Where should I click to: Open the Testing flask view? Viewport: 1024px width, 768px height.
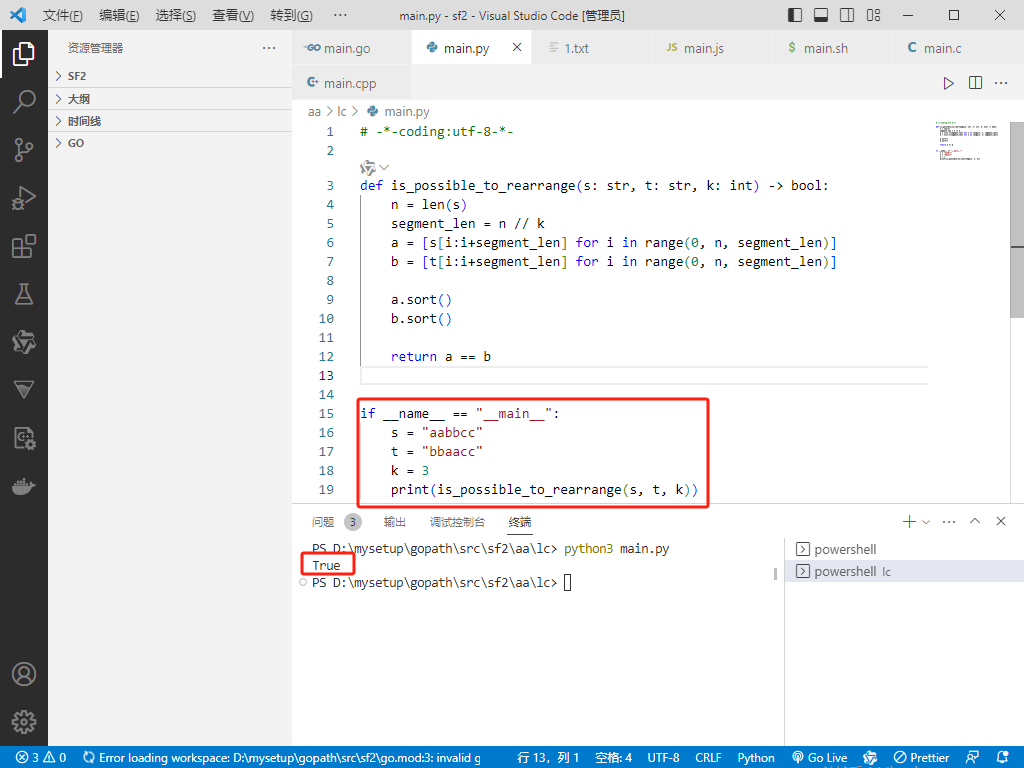pyautogui.click(x=24, y=294)
